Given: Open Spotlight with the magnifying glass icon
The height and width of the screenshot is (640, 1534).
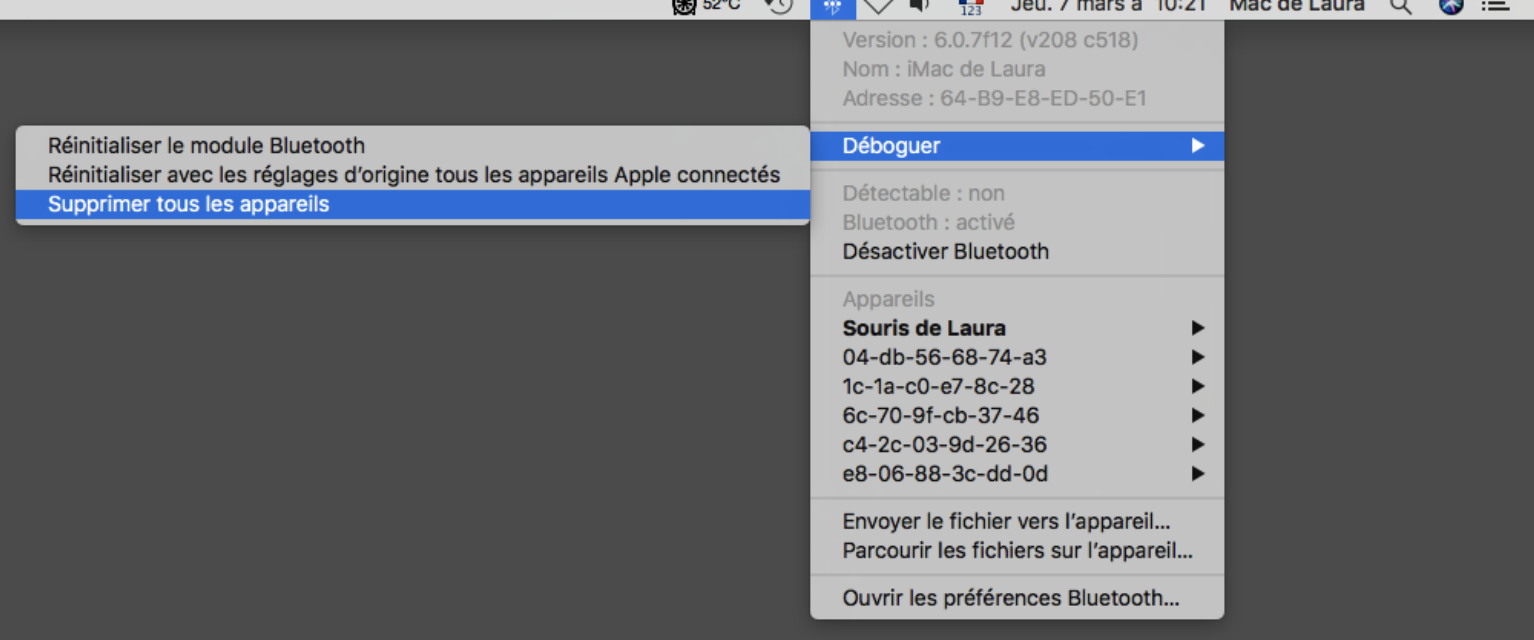Looking at the screenshot, I should [x=1401, y=8].
